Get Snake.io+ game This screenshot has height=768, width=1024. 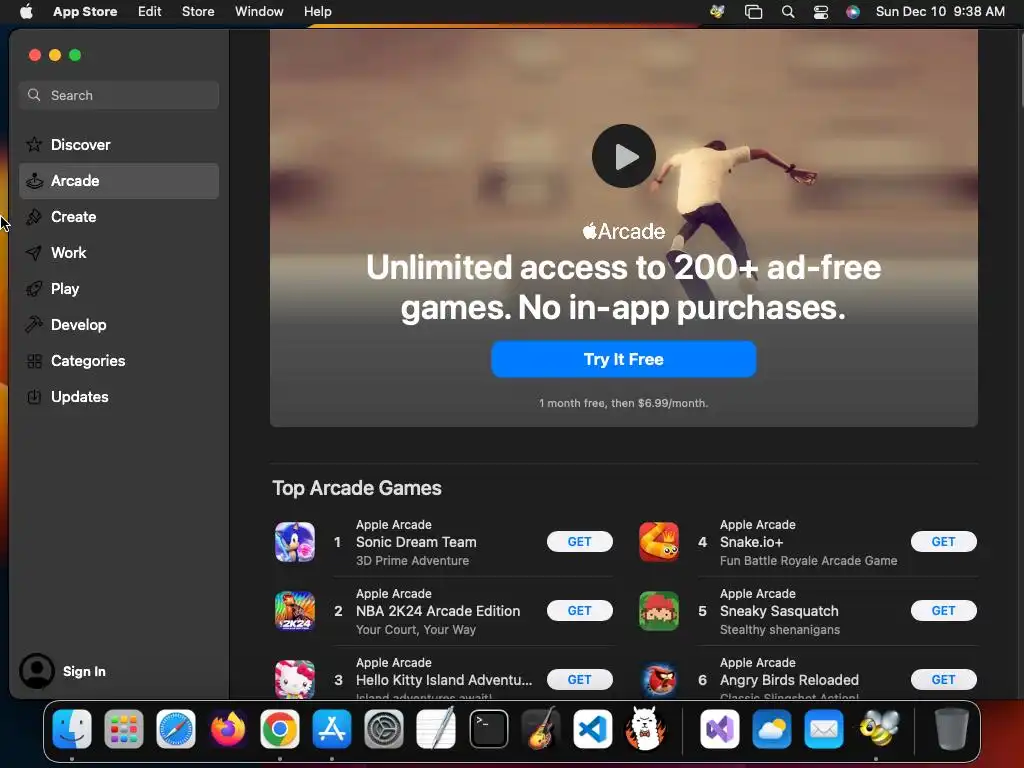(944, 541)
